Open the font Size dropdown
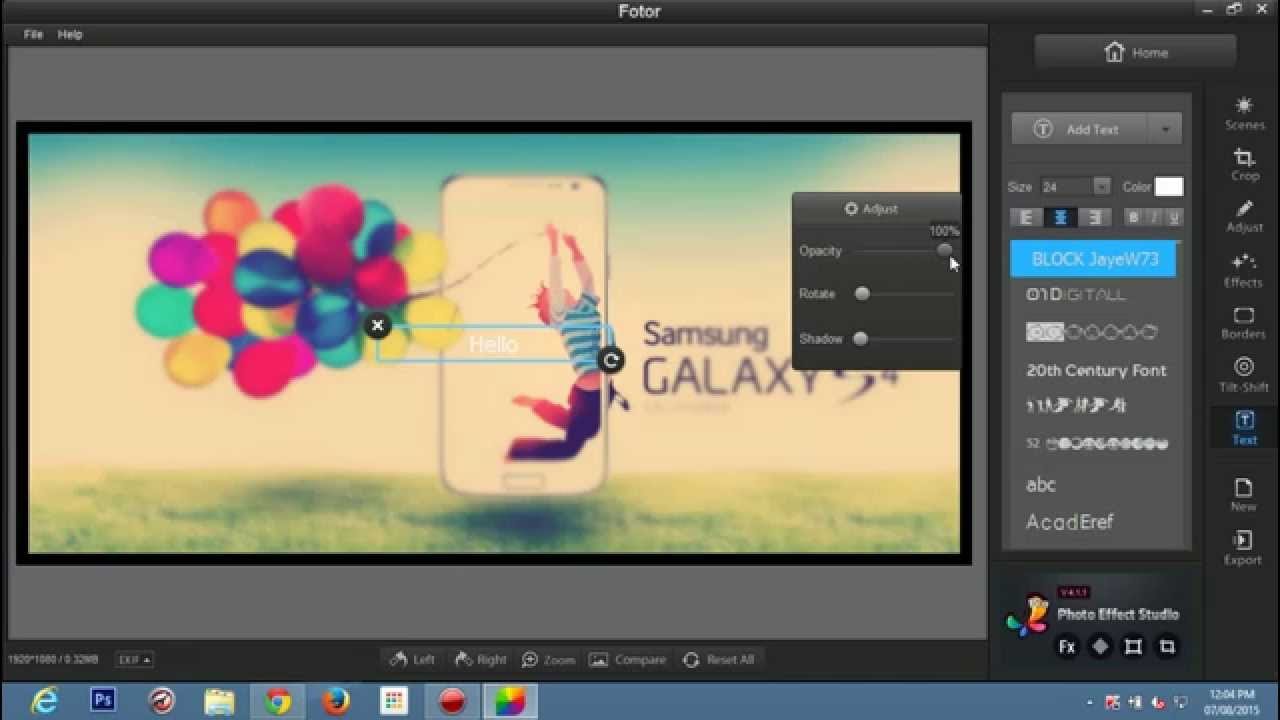The height and width of the screenshot is (720, 1280). pos(1101,186)
